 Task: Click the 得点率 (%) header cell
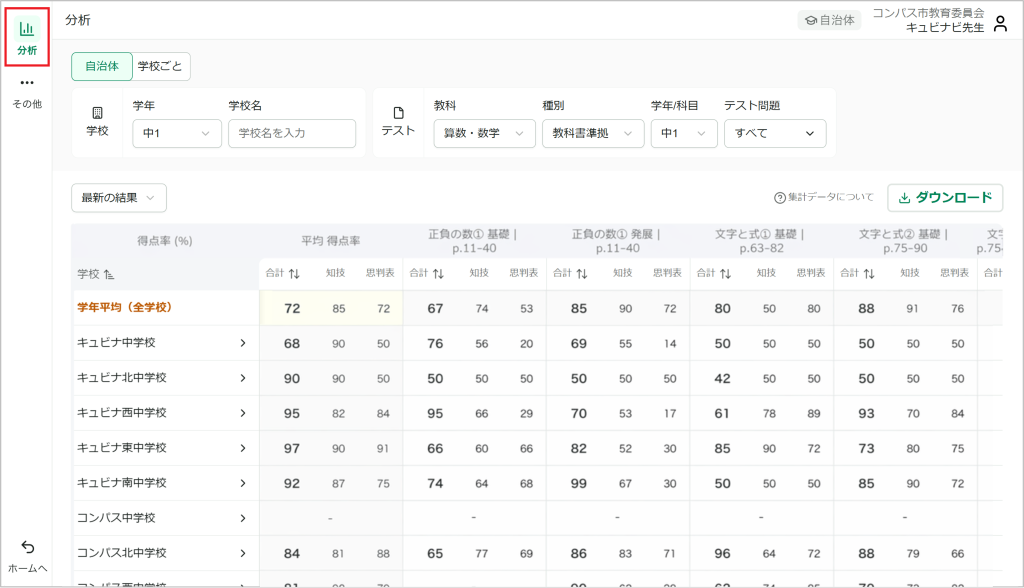[x=165, y=241]
